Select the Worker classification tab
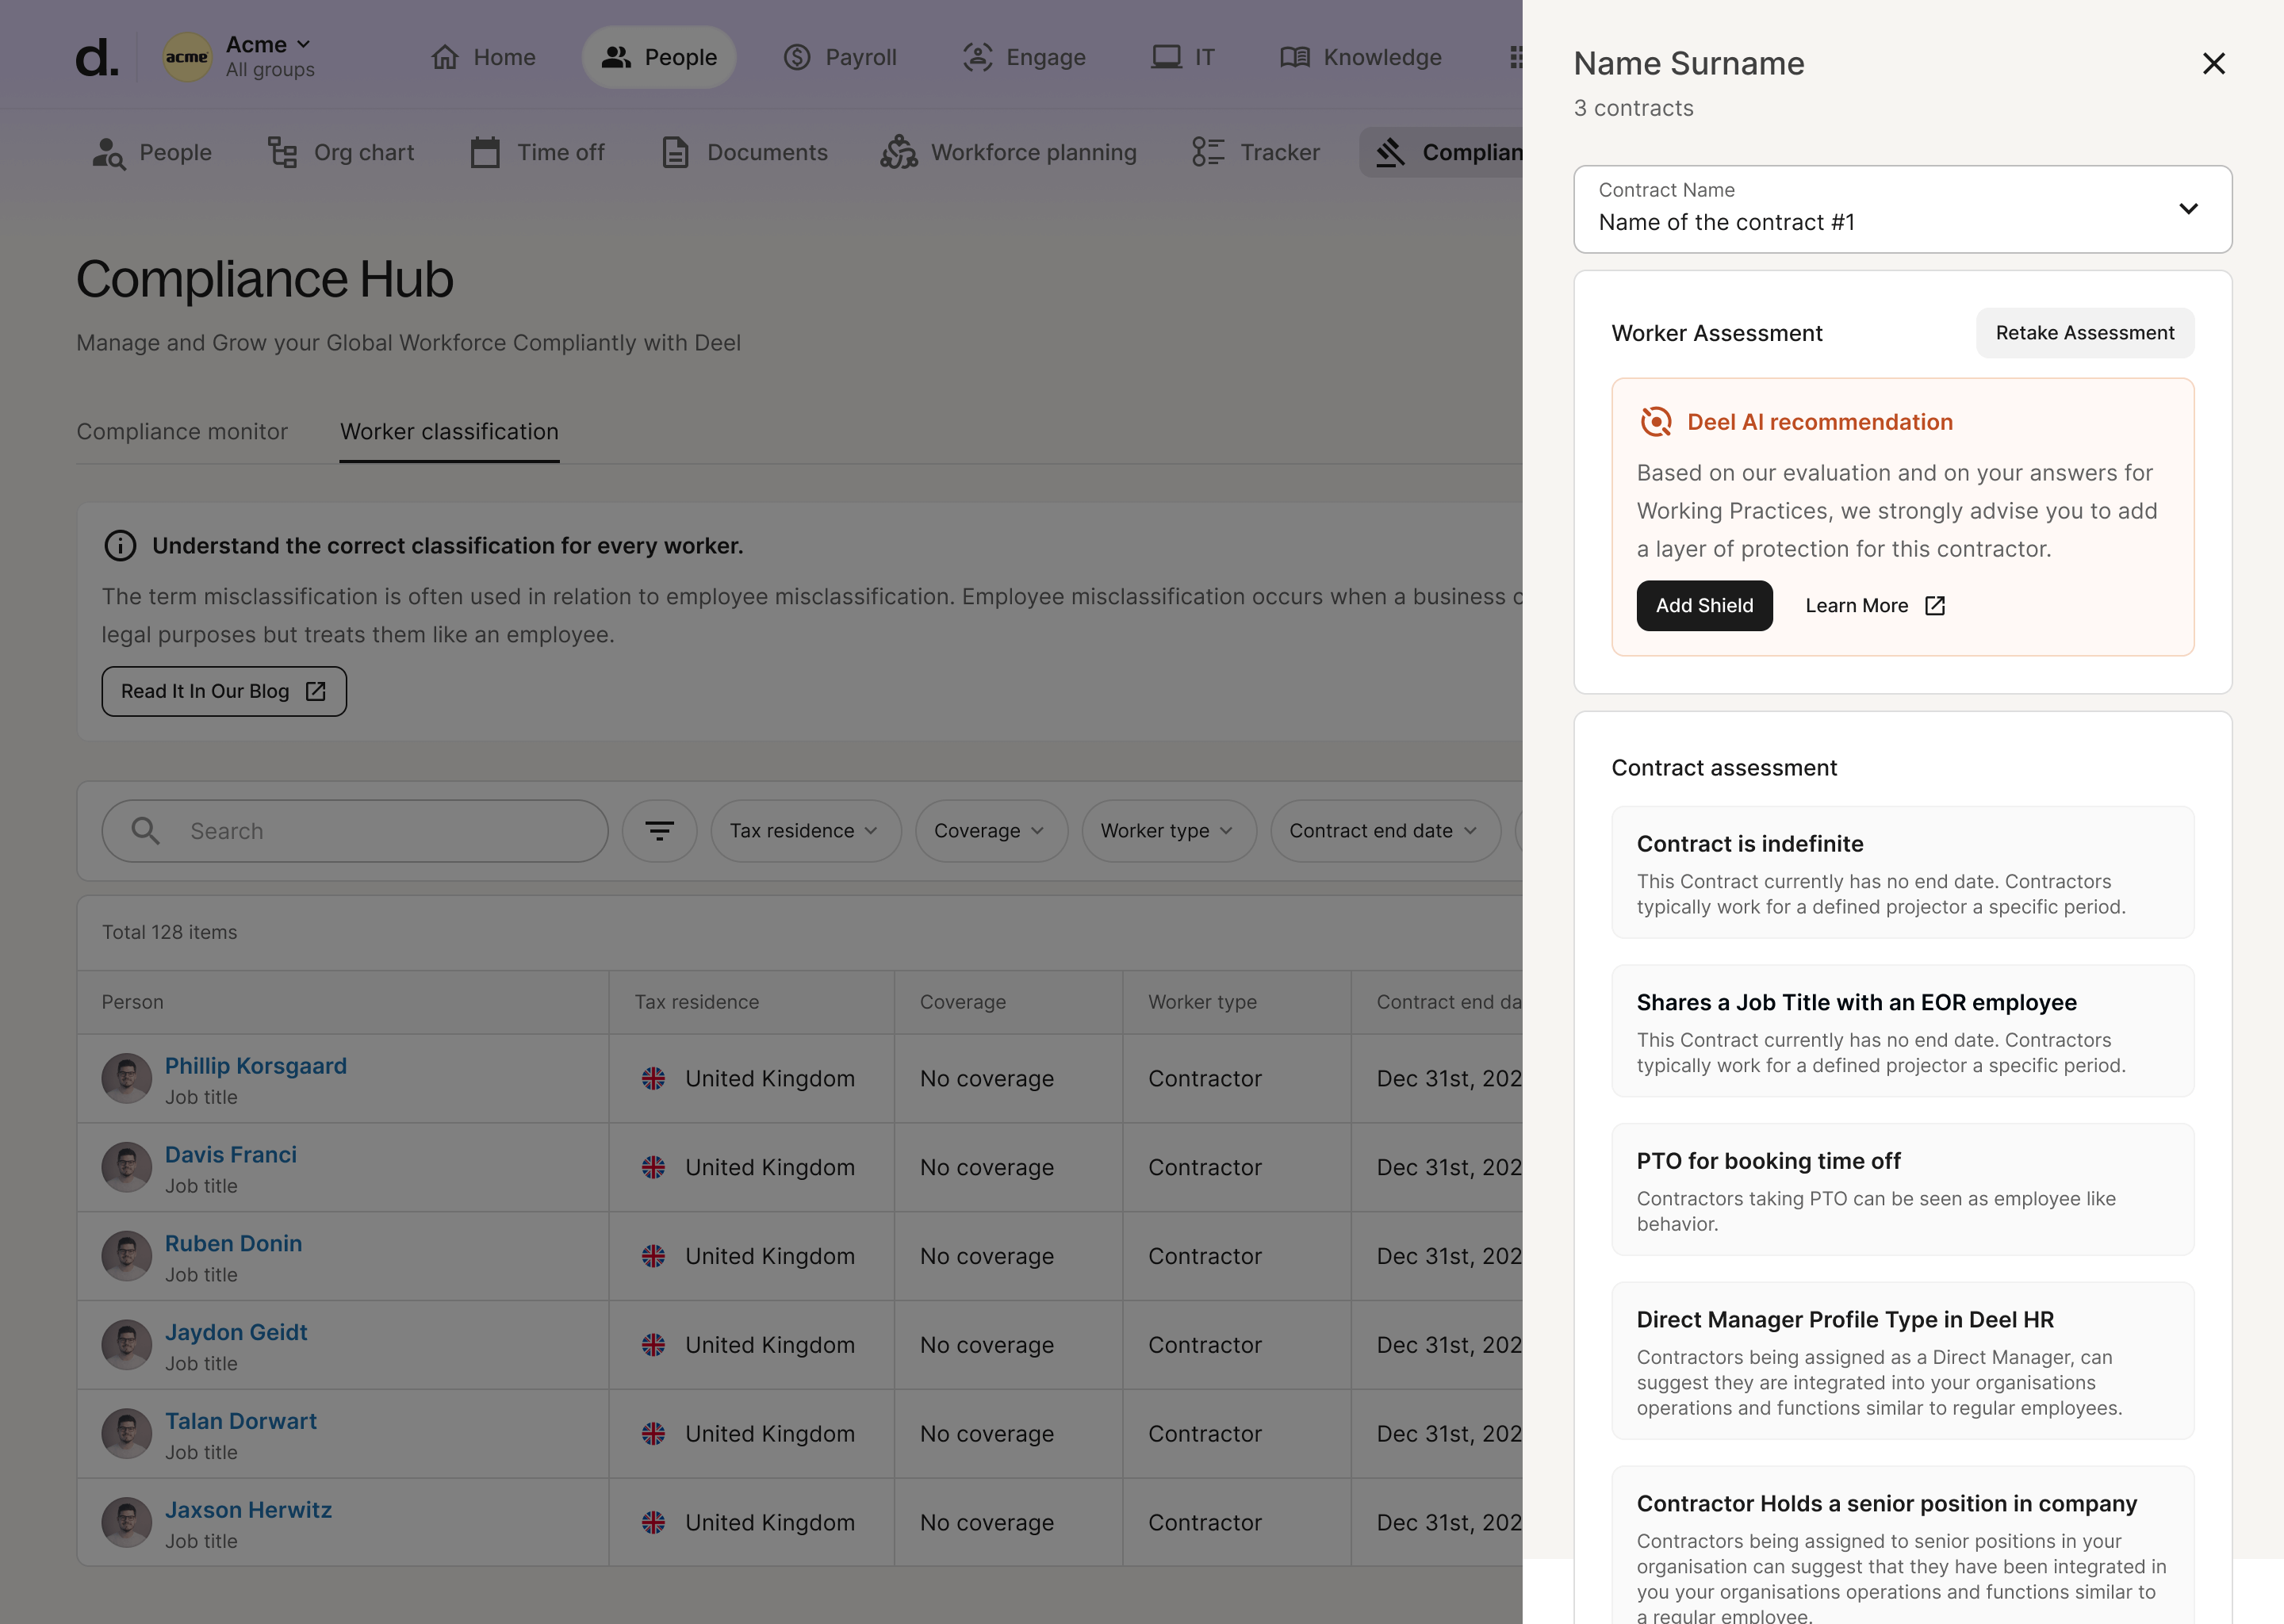Screen dimensions: 2284x1624 (448, 431)
